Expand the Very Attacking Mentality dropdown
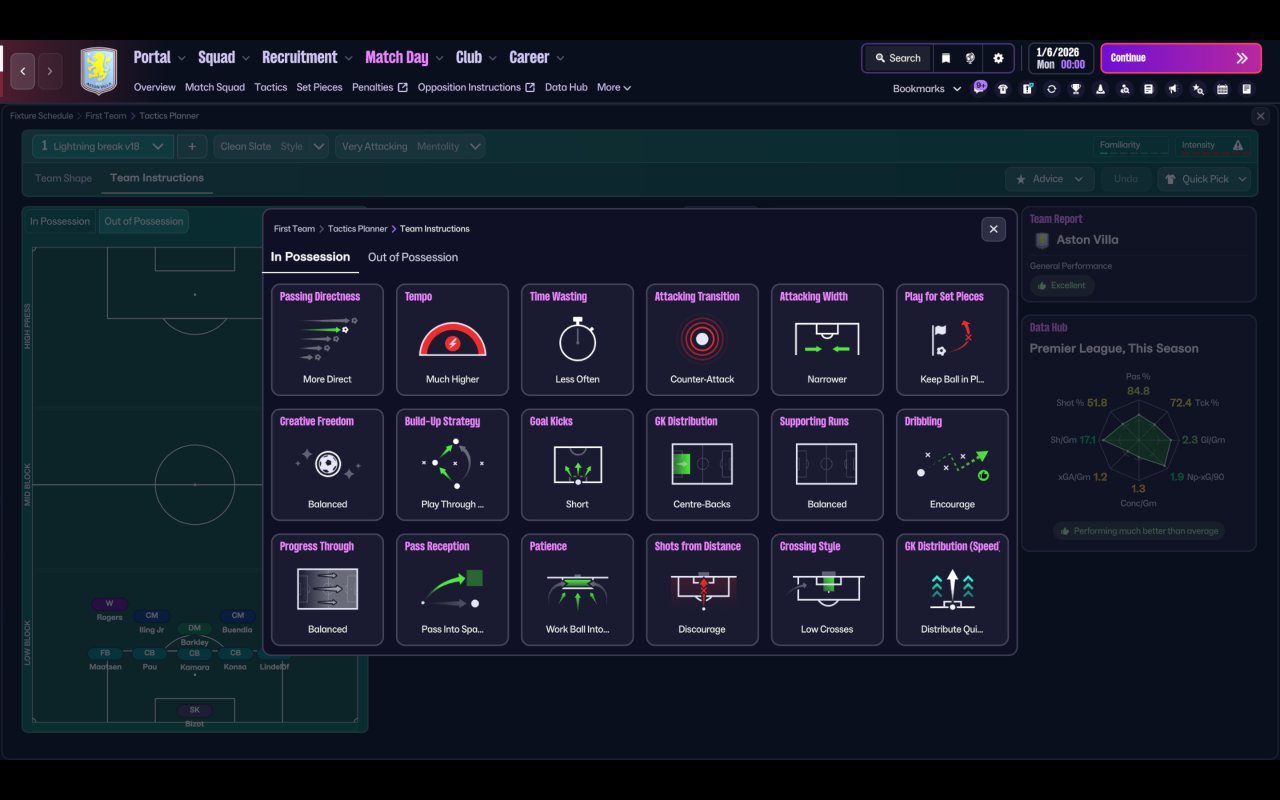This screenshot has width=1280, height=800. point(410,146)
